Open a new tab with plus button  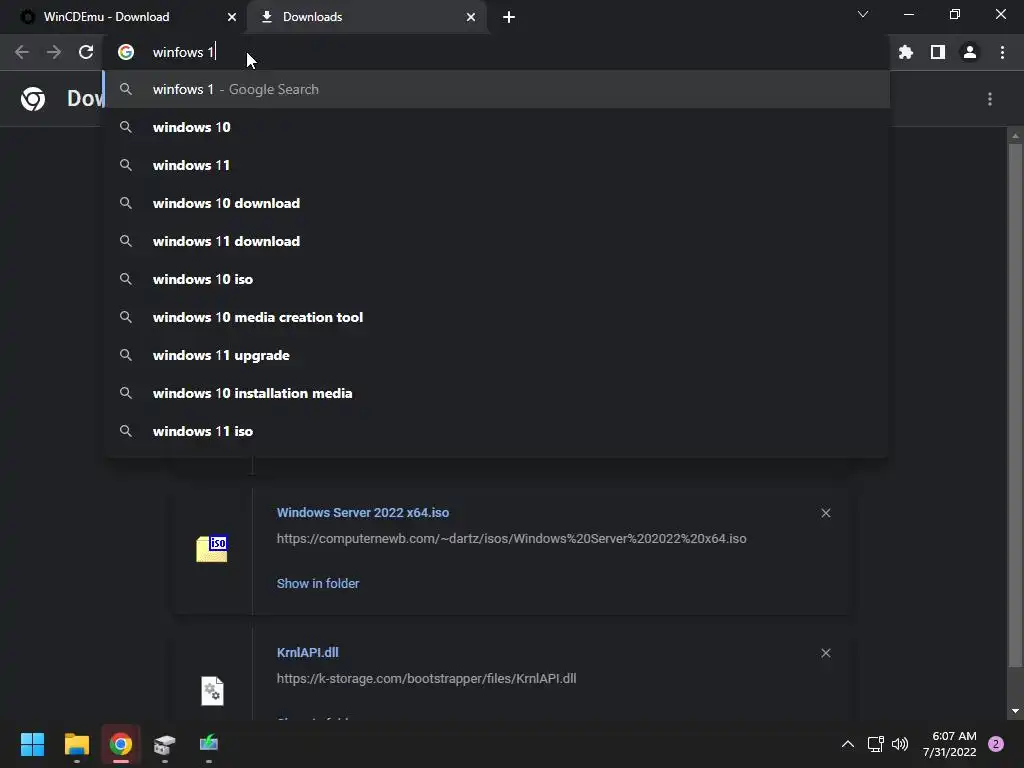coord(509,17)
